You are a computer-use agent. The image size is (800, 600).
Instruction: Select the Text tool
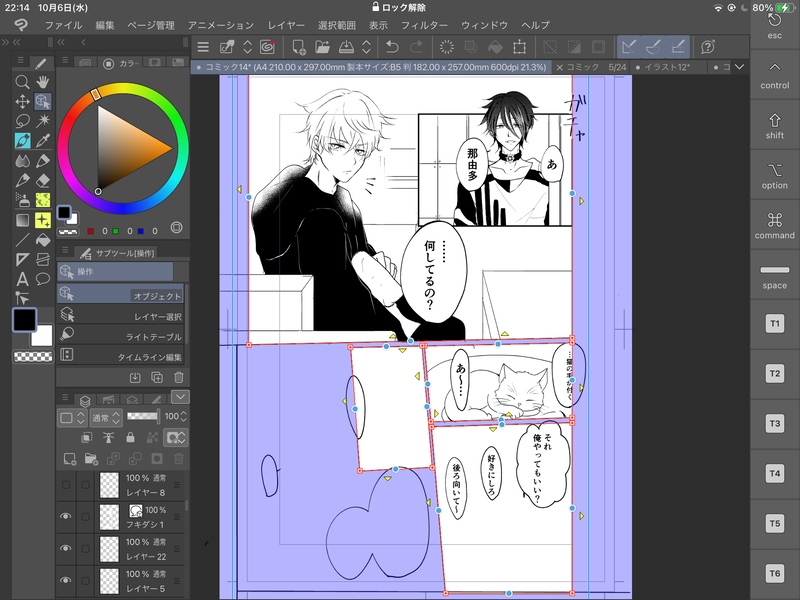pyautogui.click(x=22, y=279)
